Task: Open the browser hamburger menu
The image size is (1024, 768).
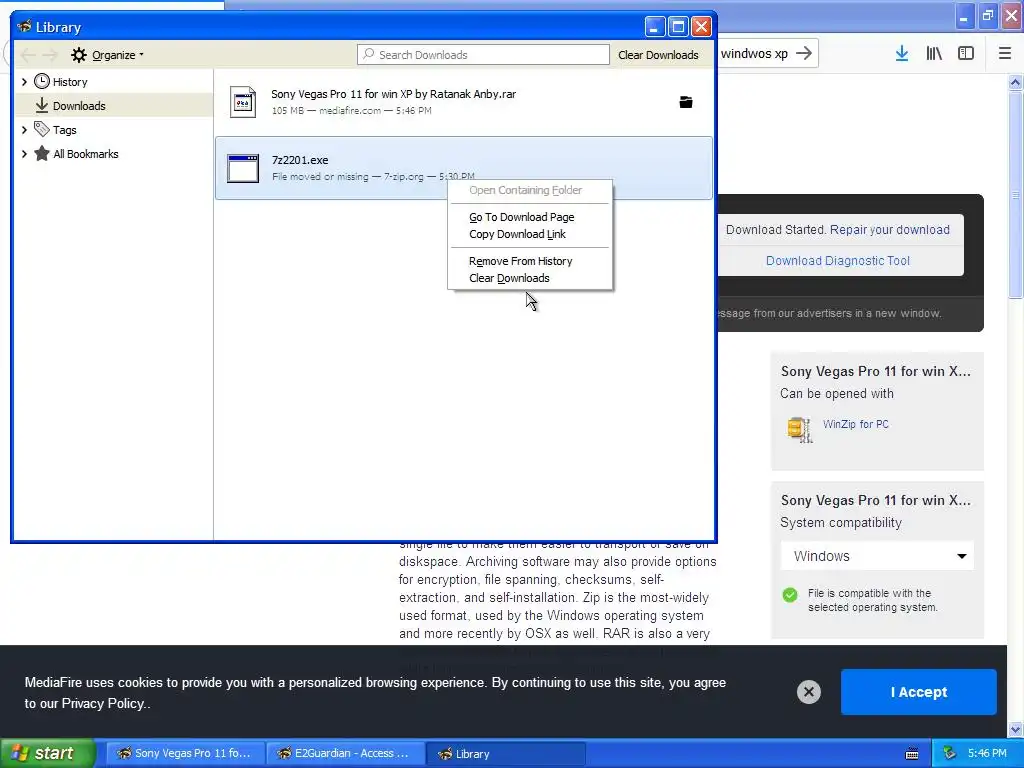Action: click(x=1004, y=54)
